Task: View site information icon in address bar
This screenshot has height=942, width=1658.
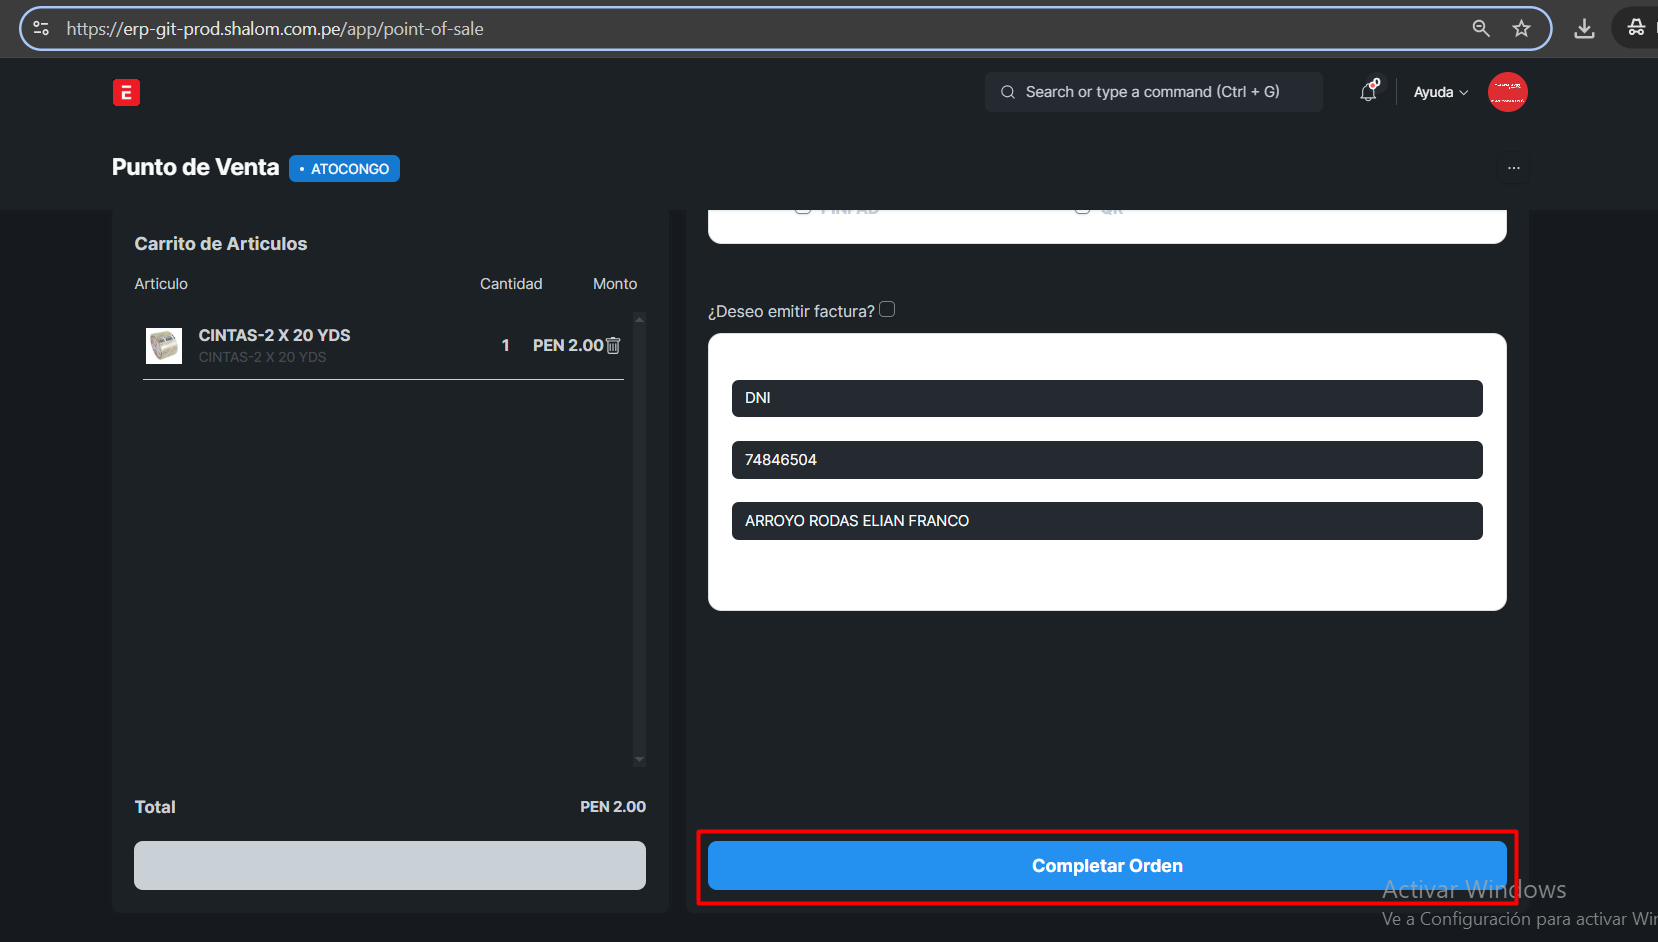Action: (x=41, y=29)
